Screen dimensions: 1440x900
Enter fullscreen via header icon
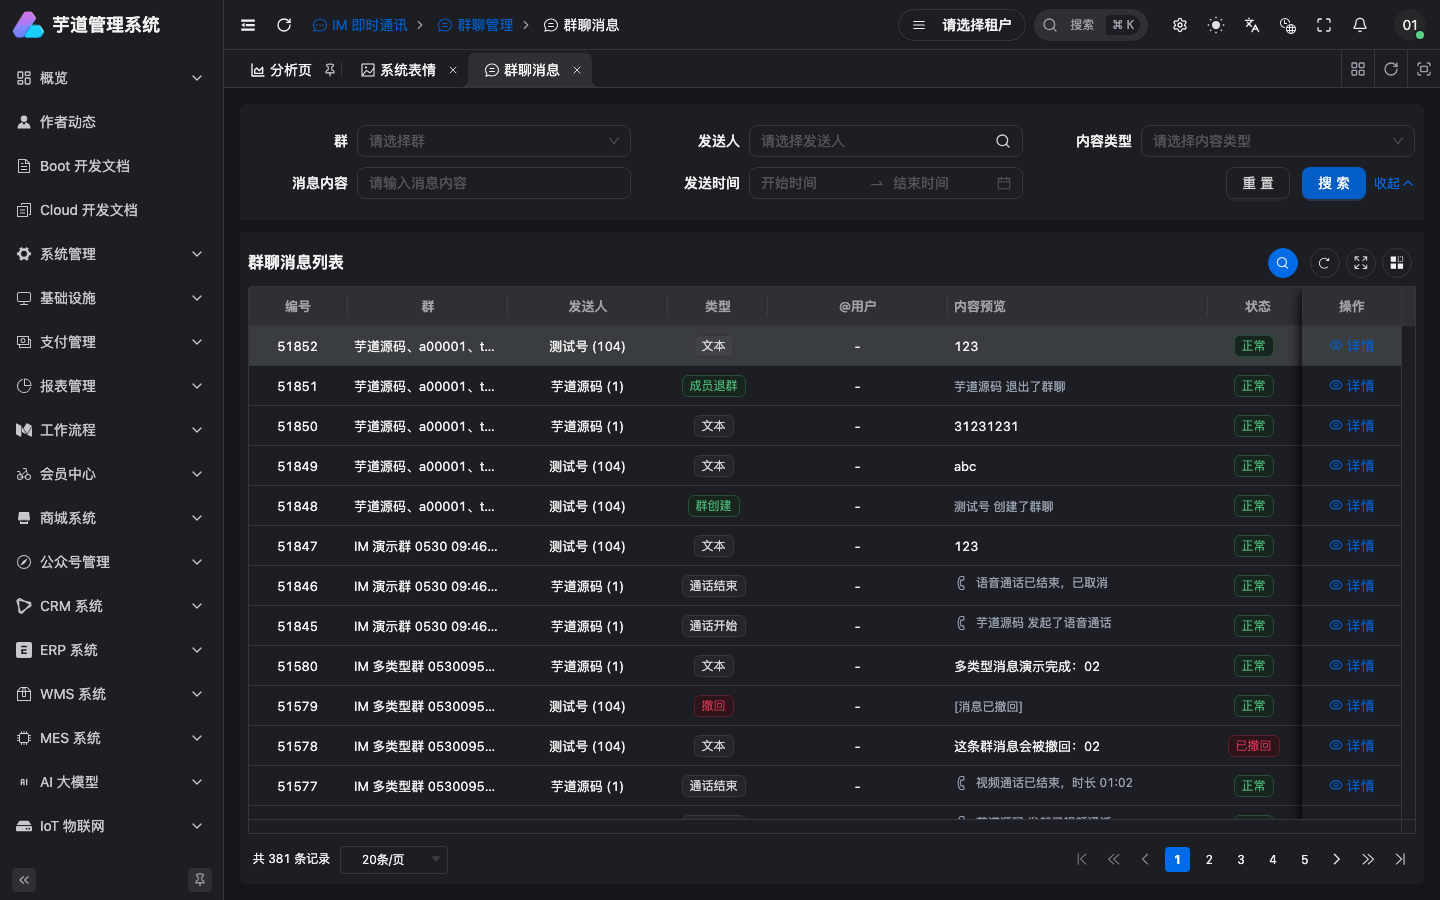pos(1324,25)
